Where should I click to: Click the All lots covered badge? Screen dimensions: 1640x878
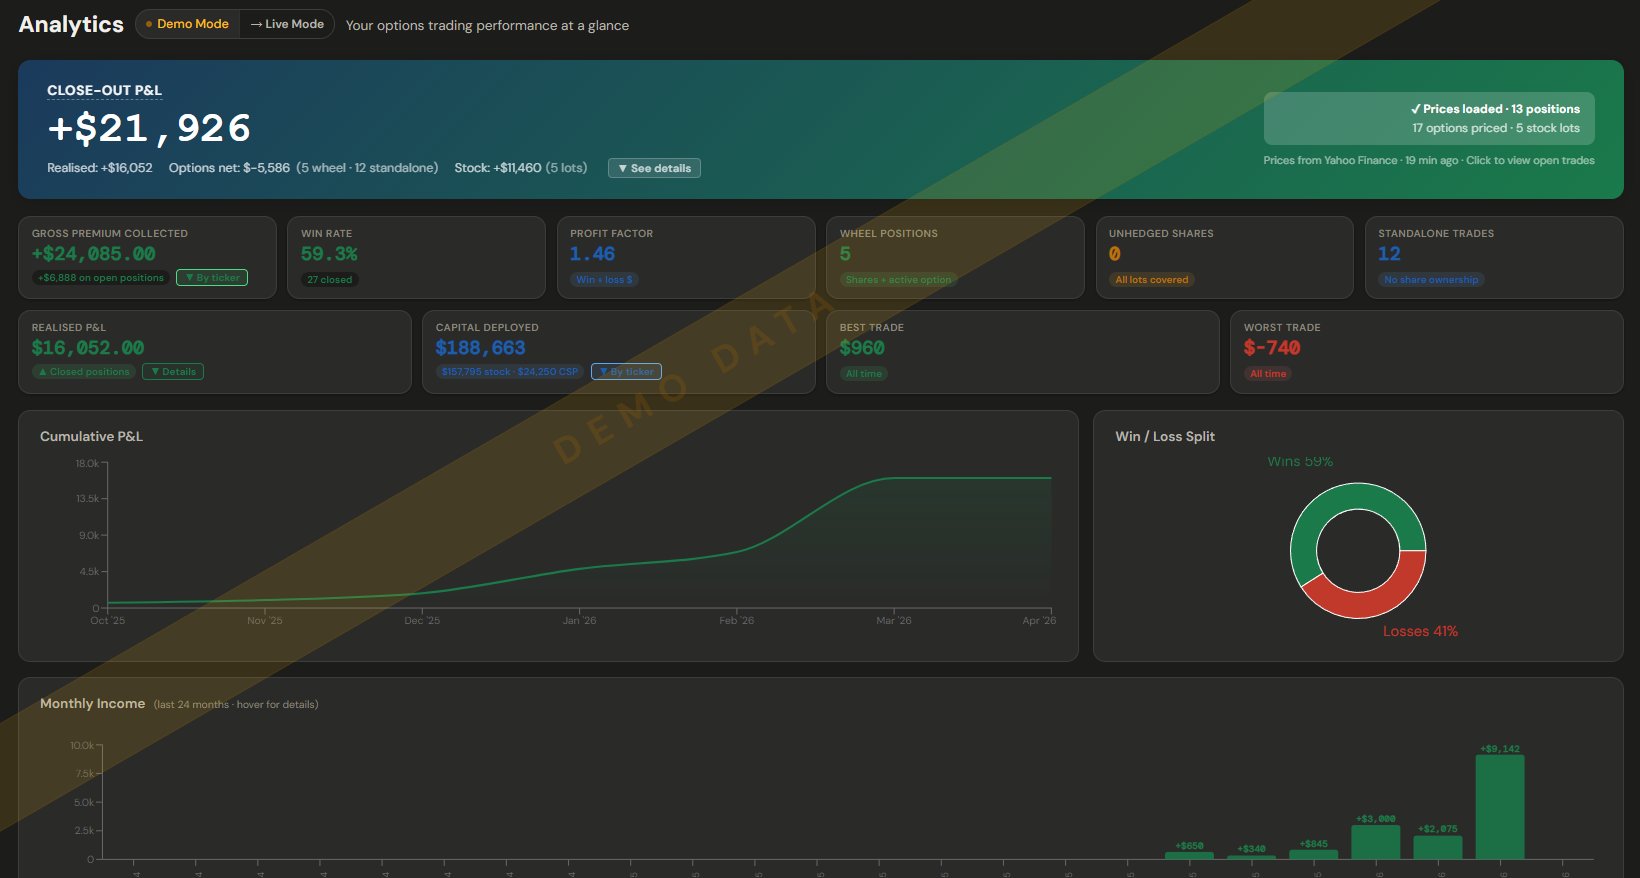point(1152,280)
